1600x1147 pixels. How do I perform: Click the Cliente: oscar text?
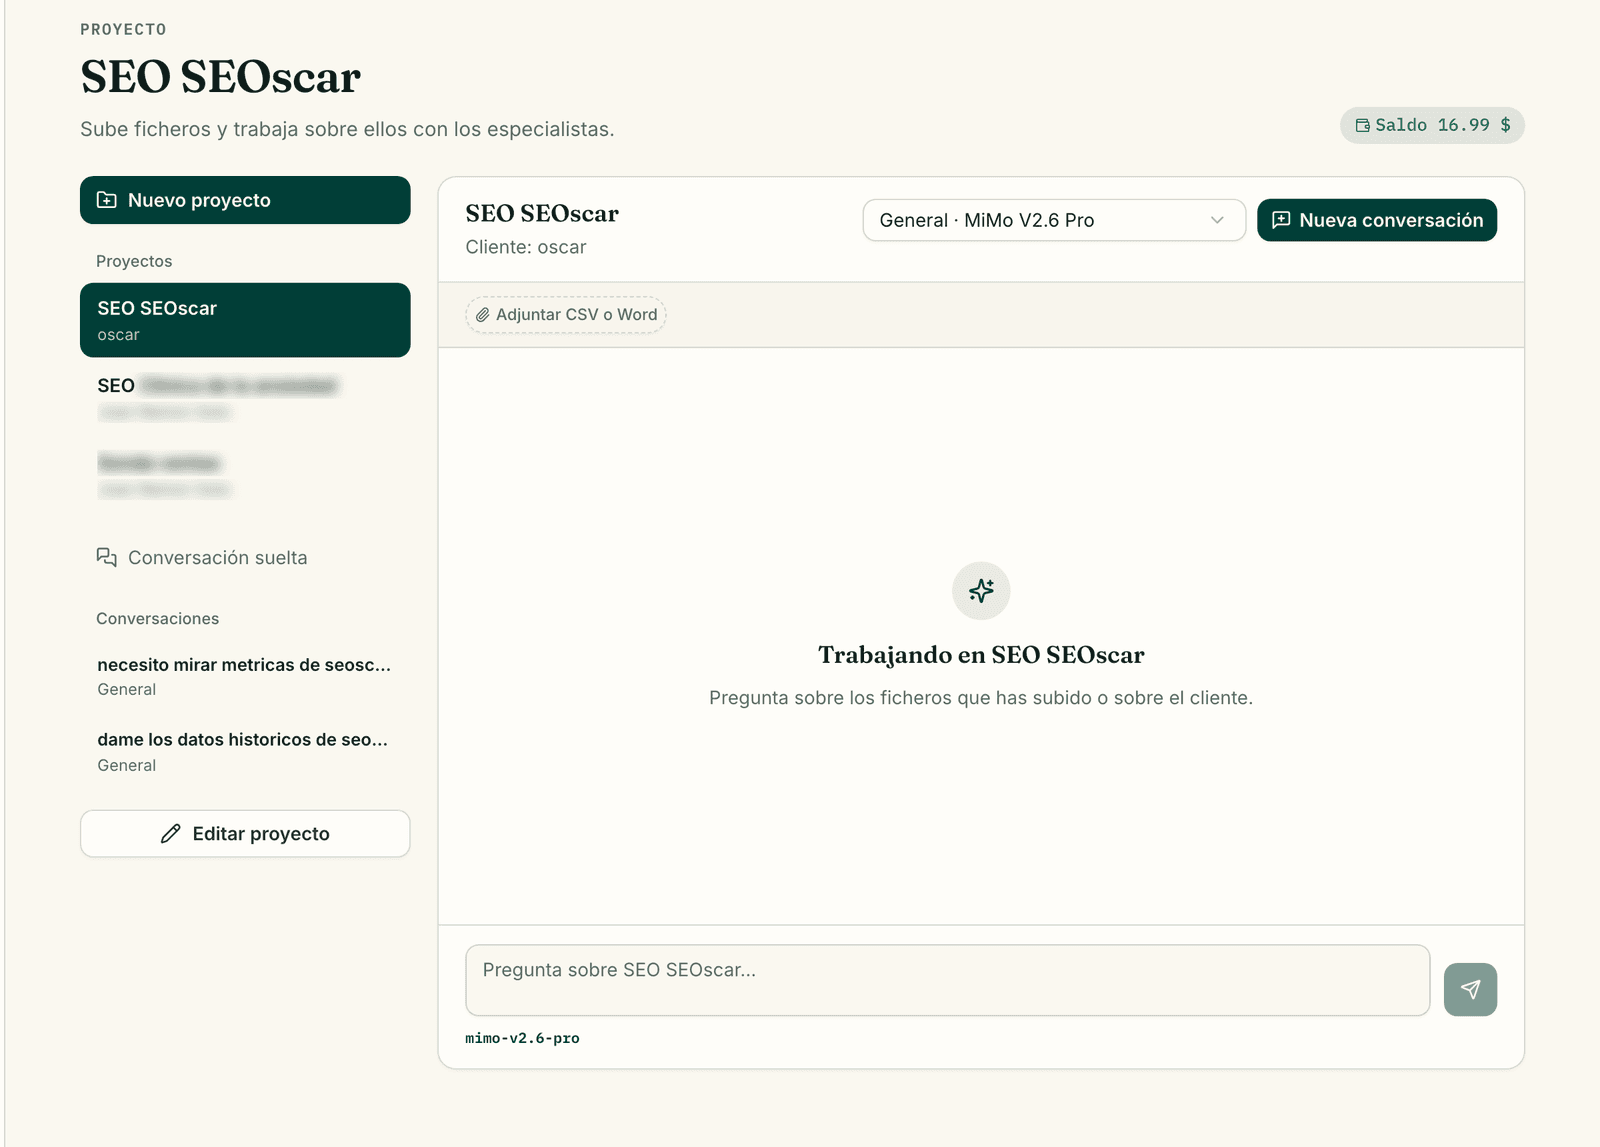click(526, 247)
